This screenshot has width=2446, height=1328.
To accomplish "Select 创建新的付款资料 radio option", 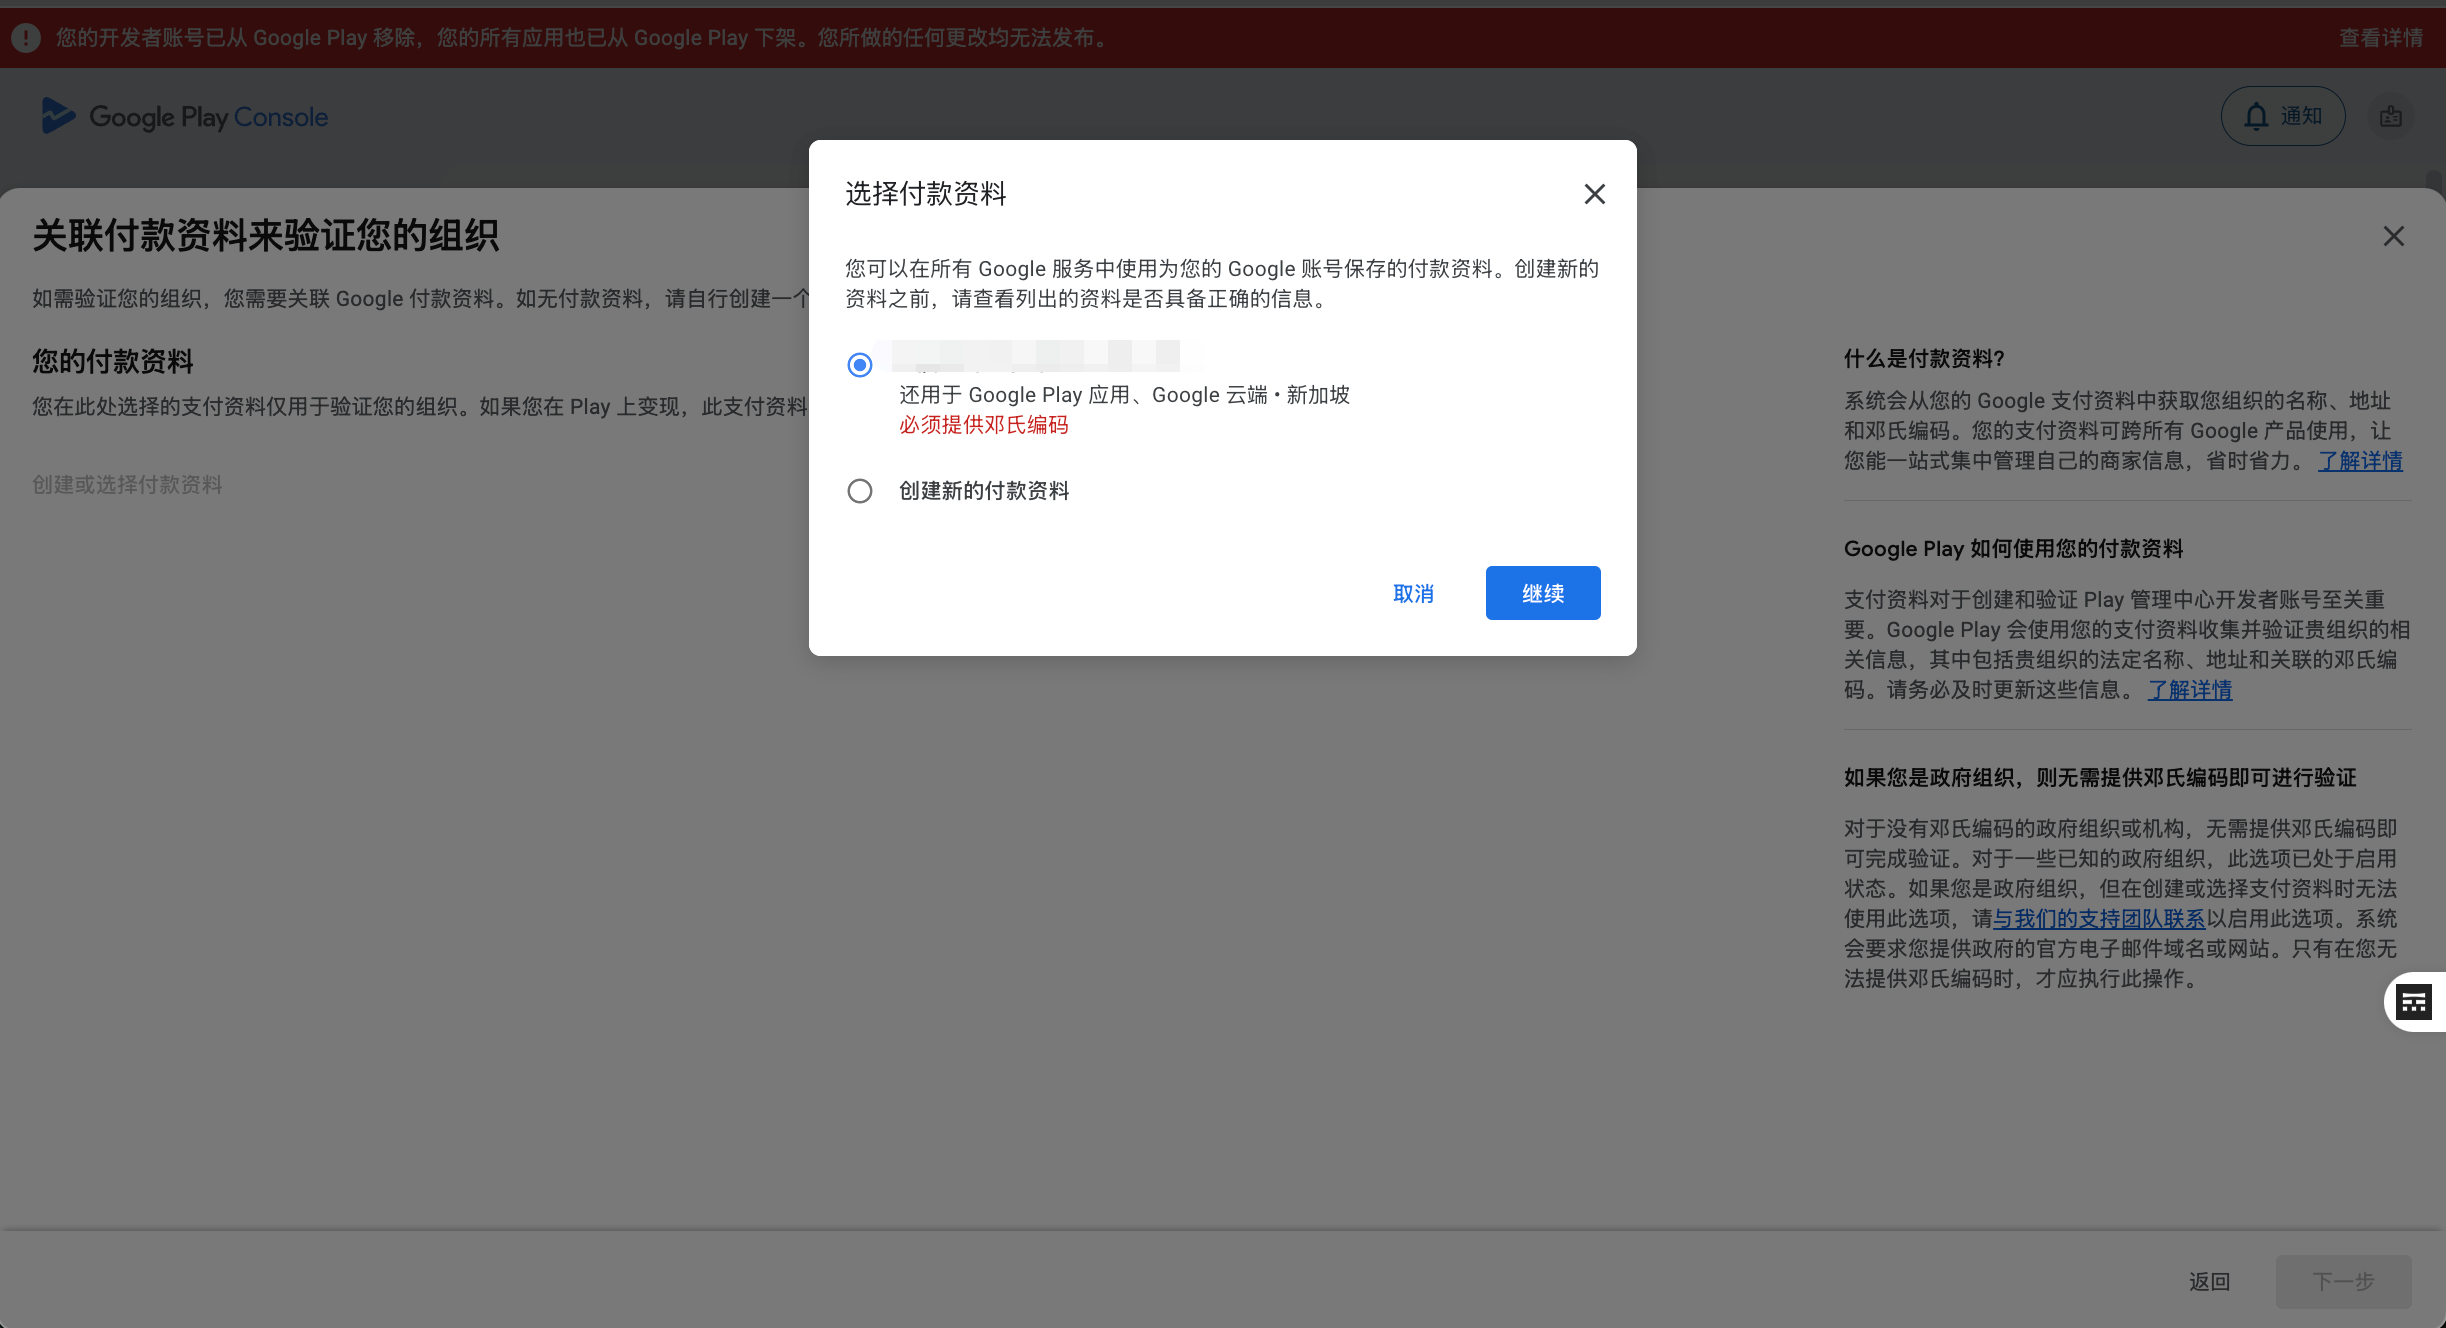I will [859, 491].
